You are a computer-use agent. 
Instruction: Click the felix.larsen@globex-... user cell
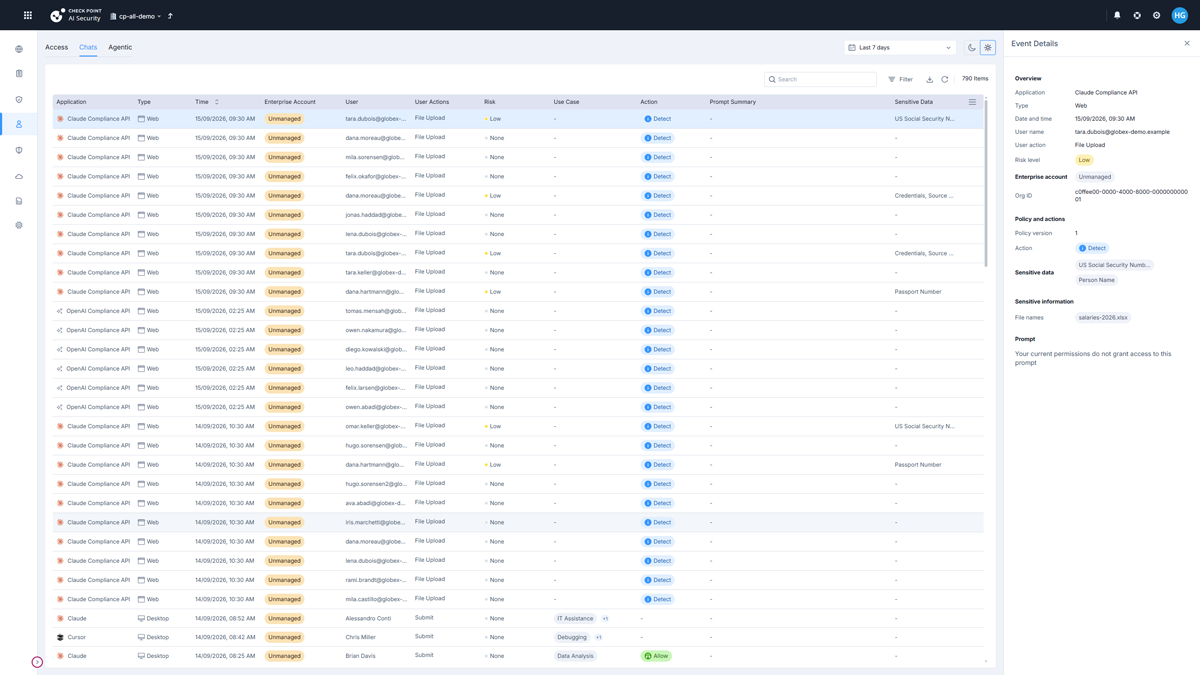pyautogui.click(x=375, y=388)
